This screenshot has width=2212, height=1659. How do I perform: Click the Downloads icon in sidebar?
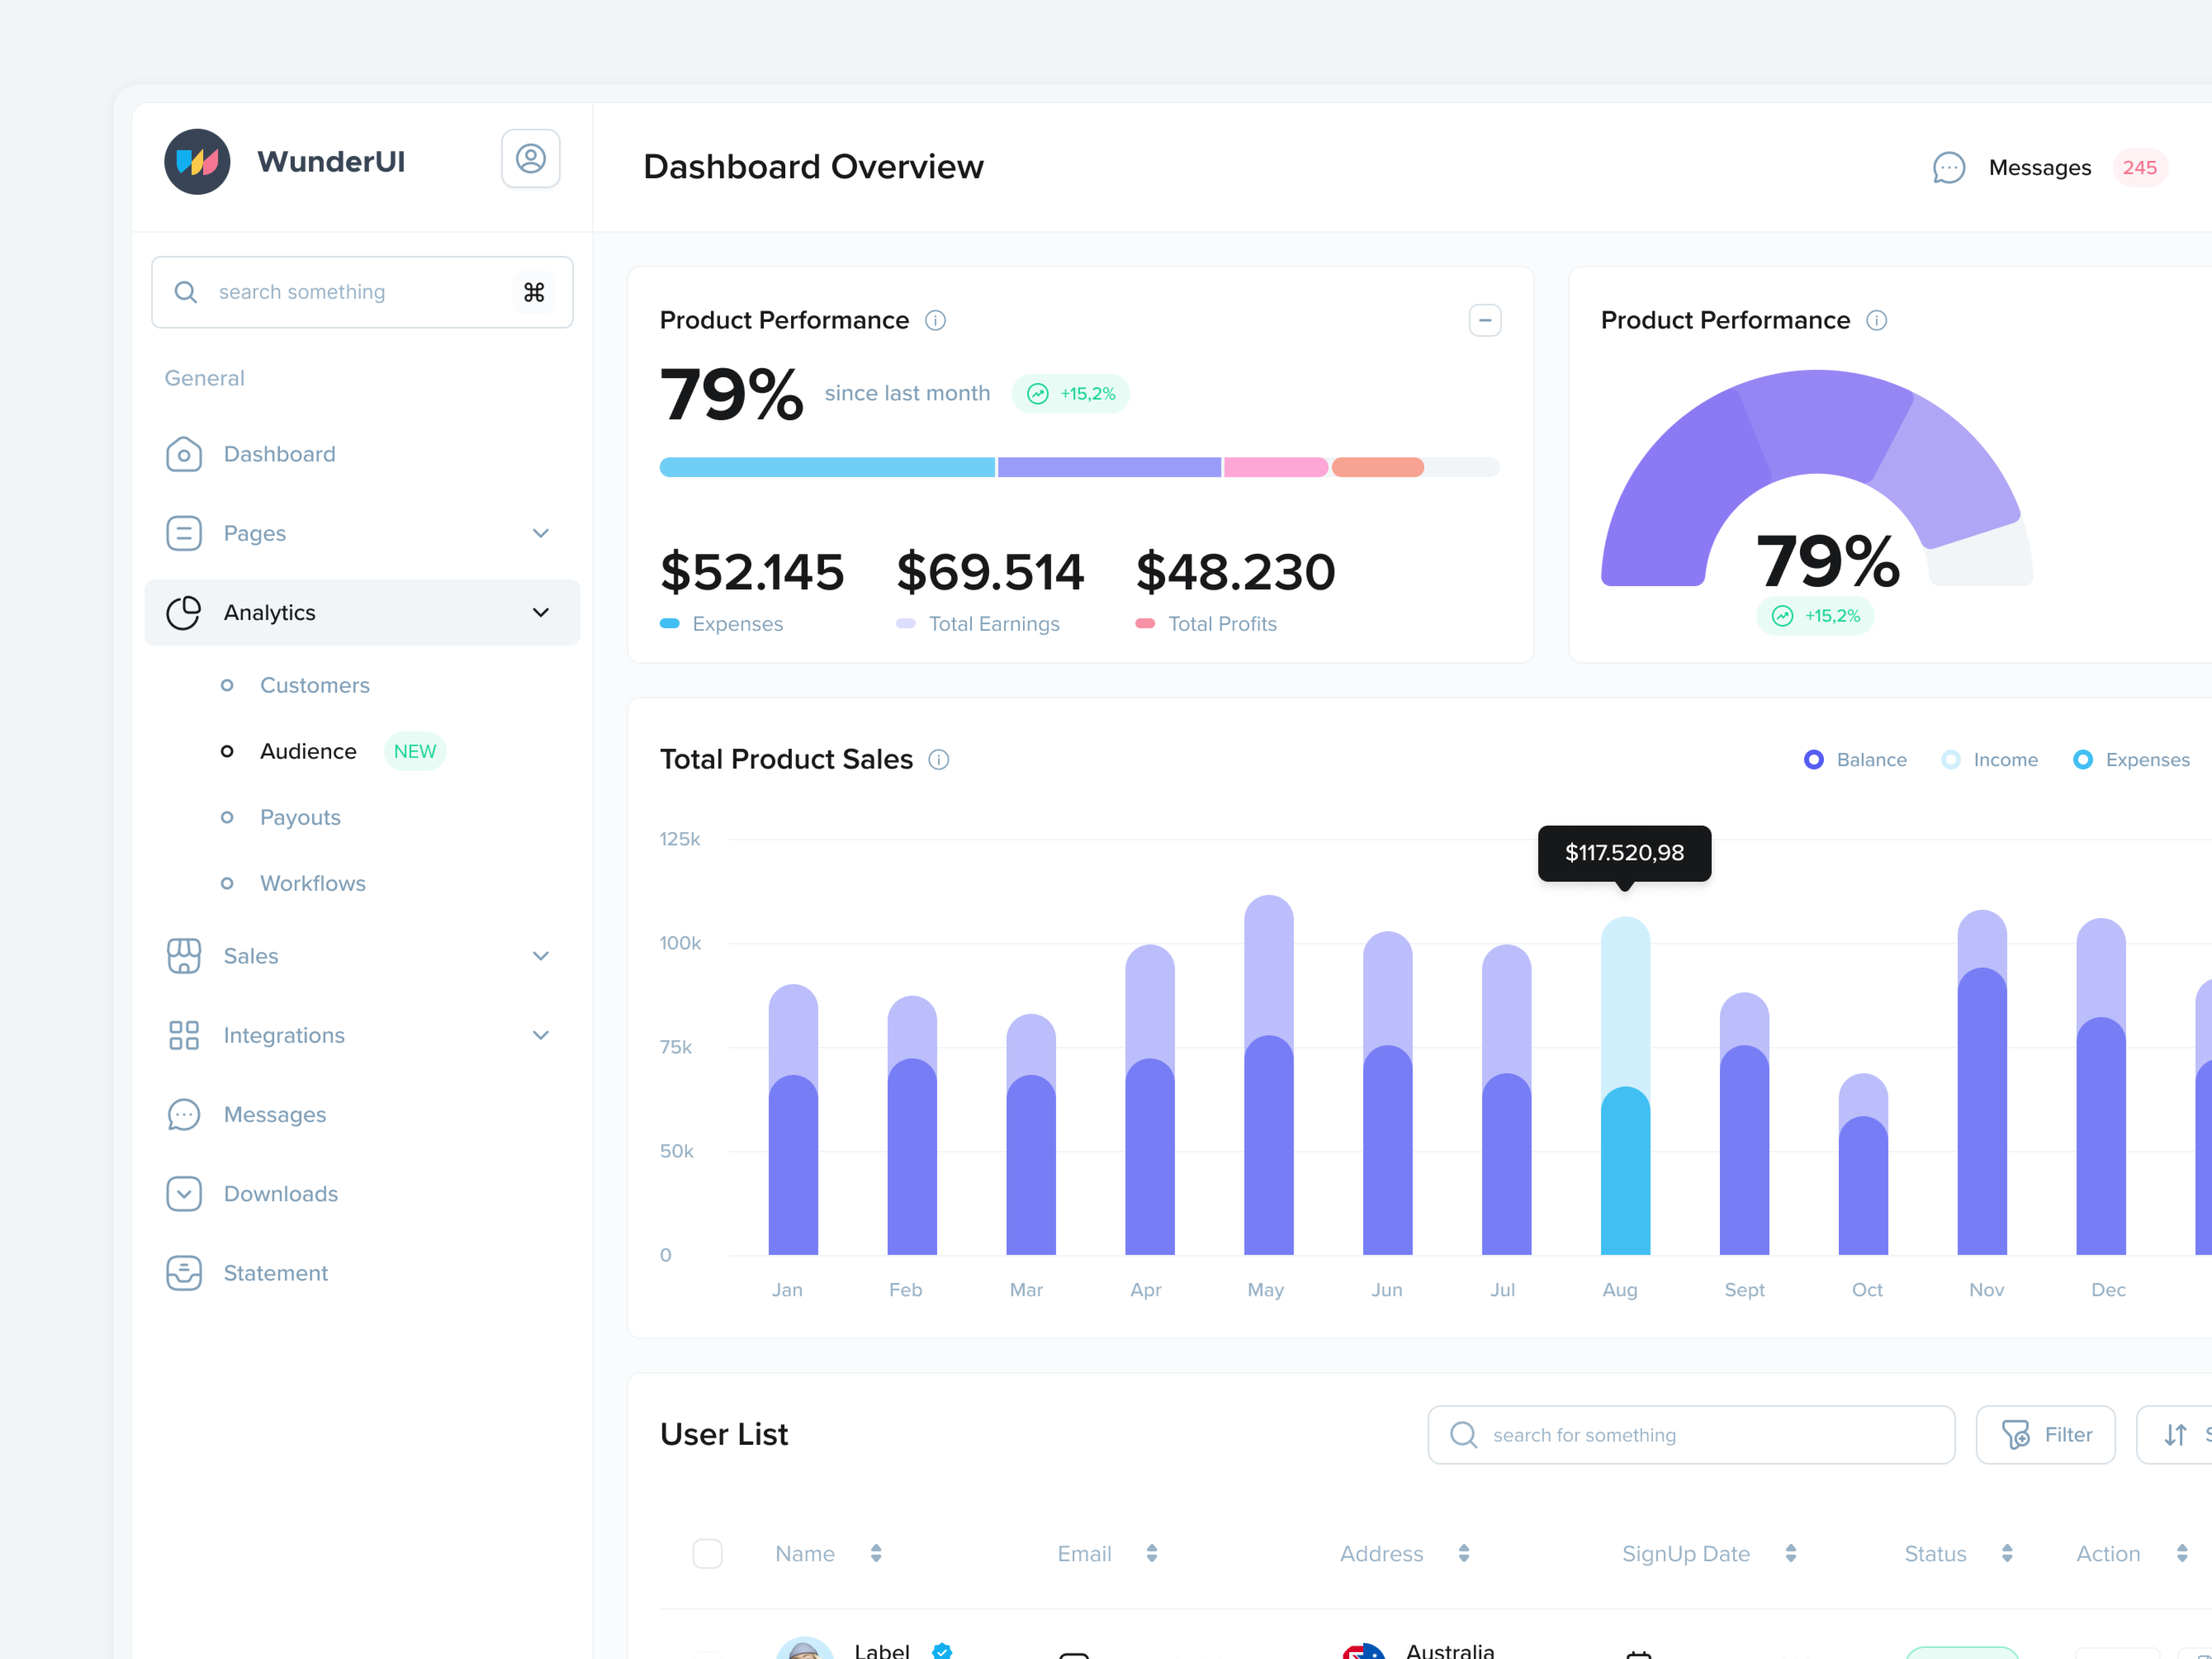point(184,1194)
